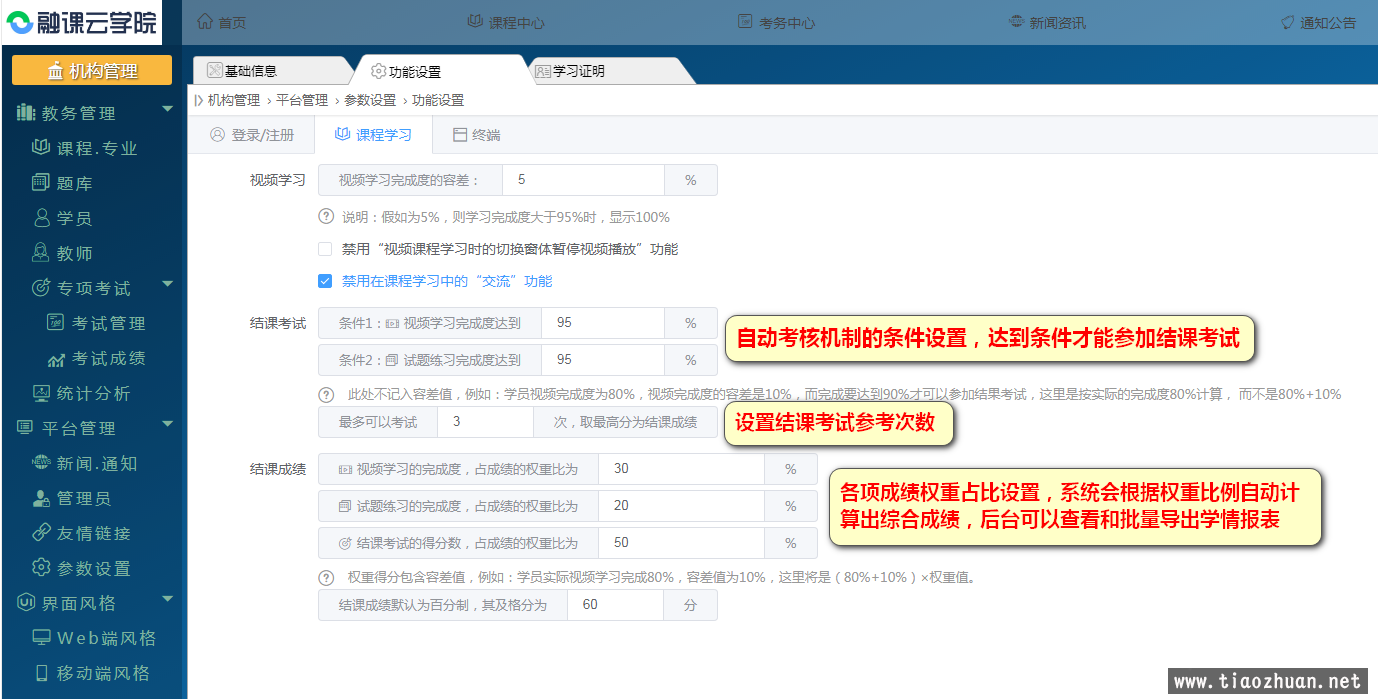Viewport: 1378px width, 699px height.
Task: Click the 管理员 icon in sidebar
Action: pyautogui.click(x=41, y=498)
